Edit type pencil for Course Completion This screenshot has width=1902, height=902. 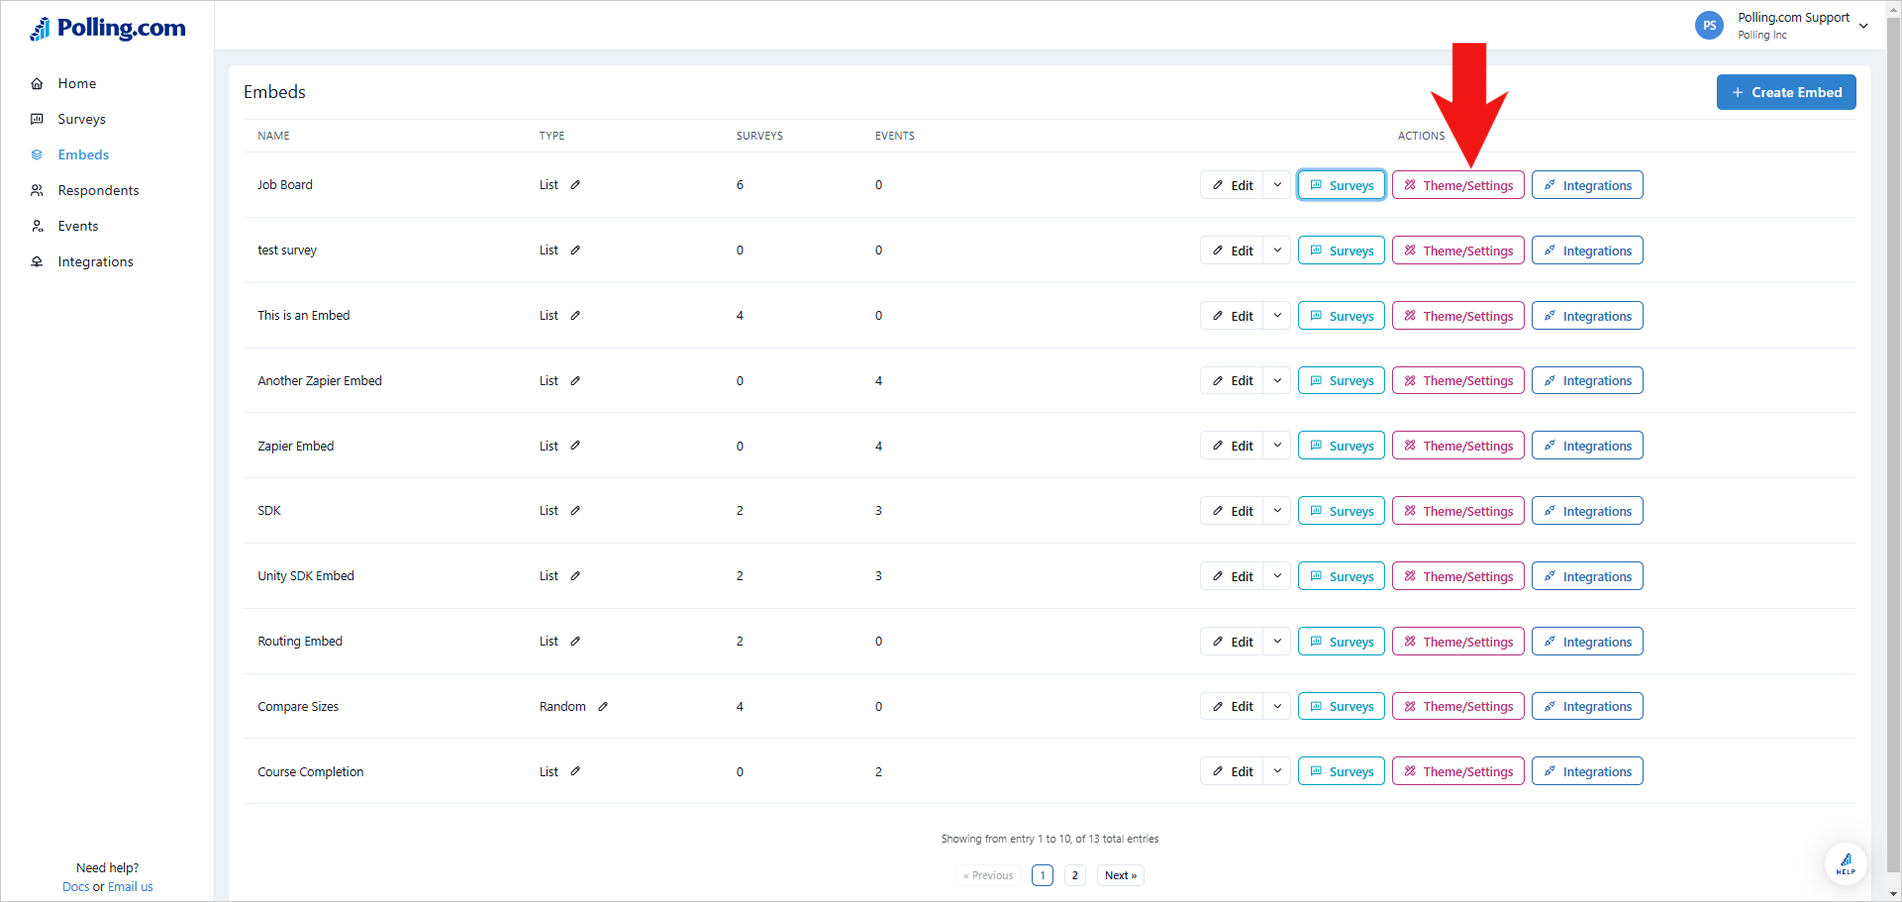[576, 771]
